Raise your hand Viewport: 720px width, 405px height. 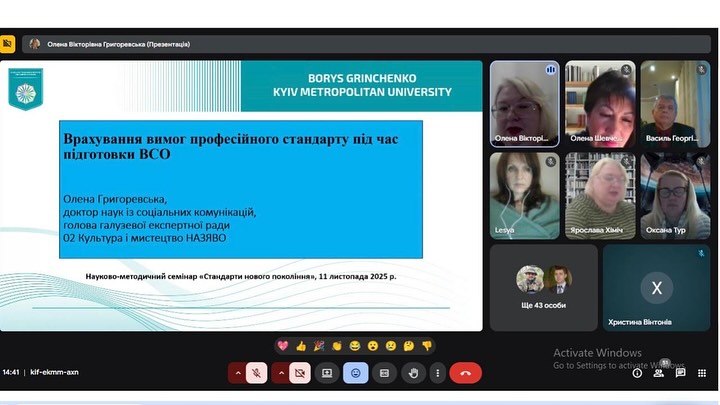pyautogui.click(x=411, y=372)
